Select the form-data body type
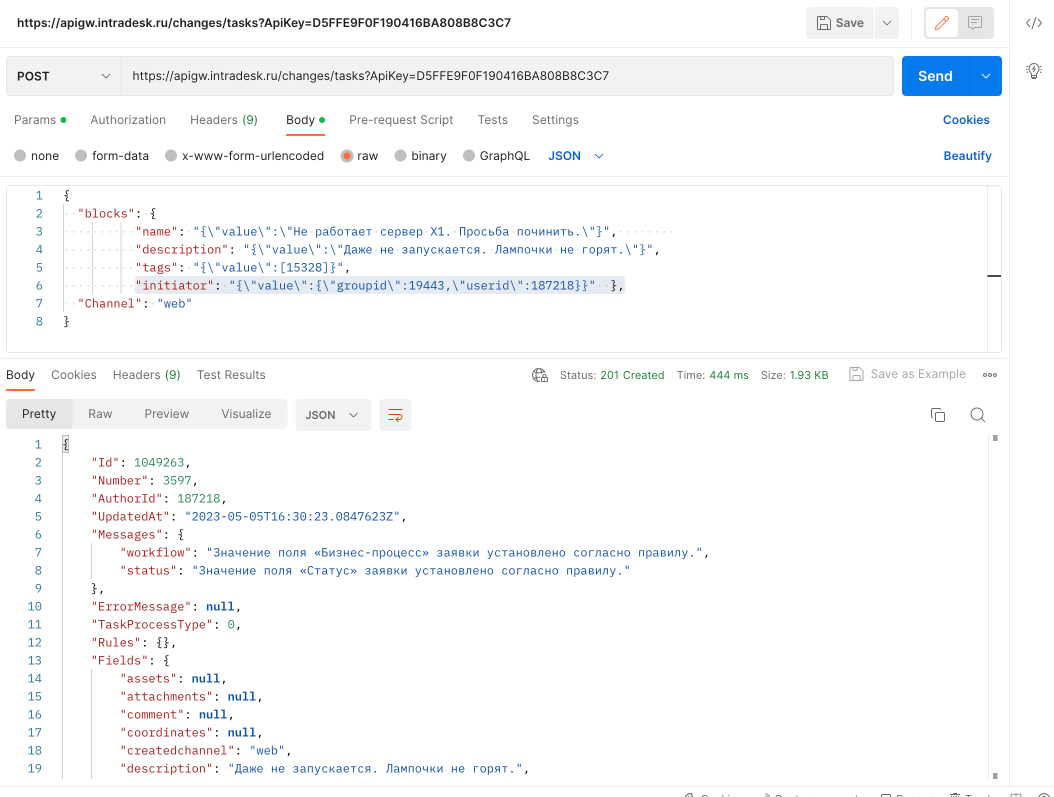Image resolution: width=1054 pixels, height=797 pixels. [112, 156]
